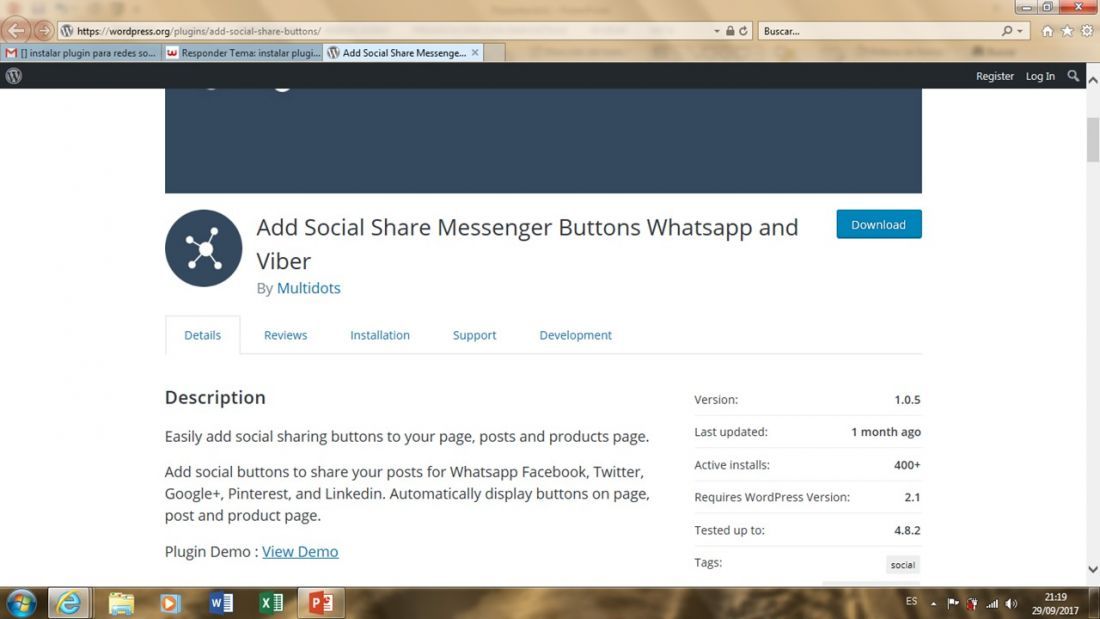Click the network signal tray icon
The width and height of the screenshot is (1100, 619).
pyautogui.click(x=992, y=603)
